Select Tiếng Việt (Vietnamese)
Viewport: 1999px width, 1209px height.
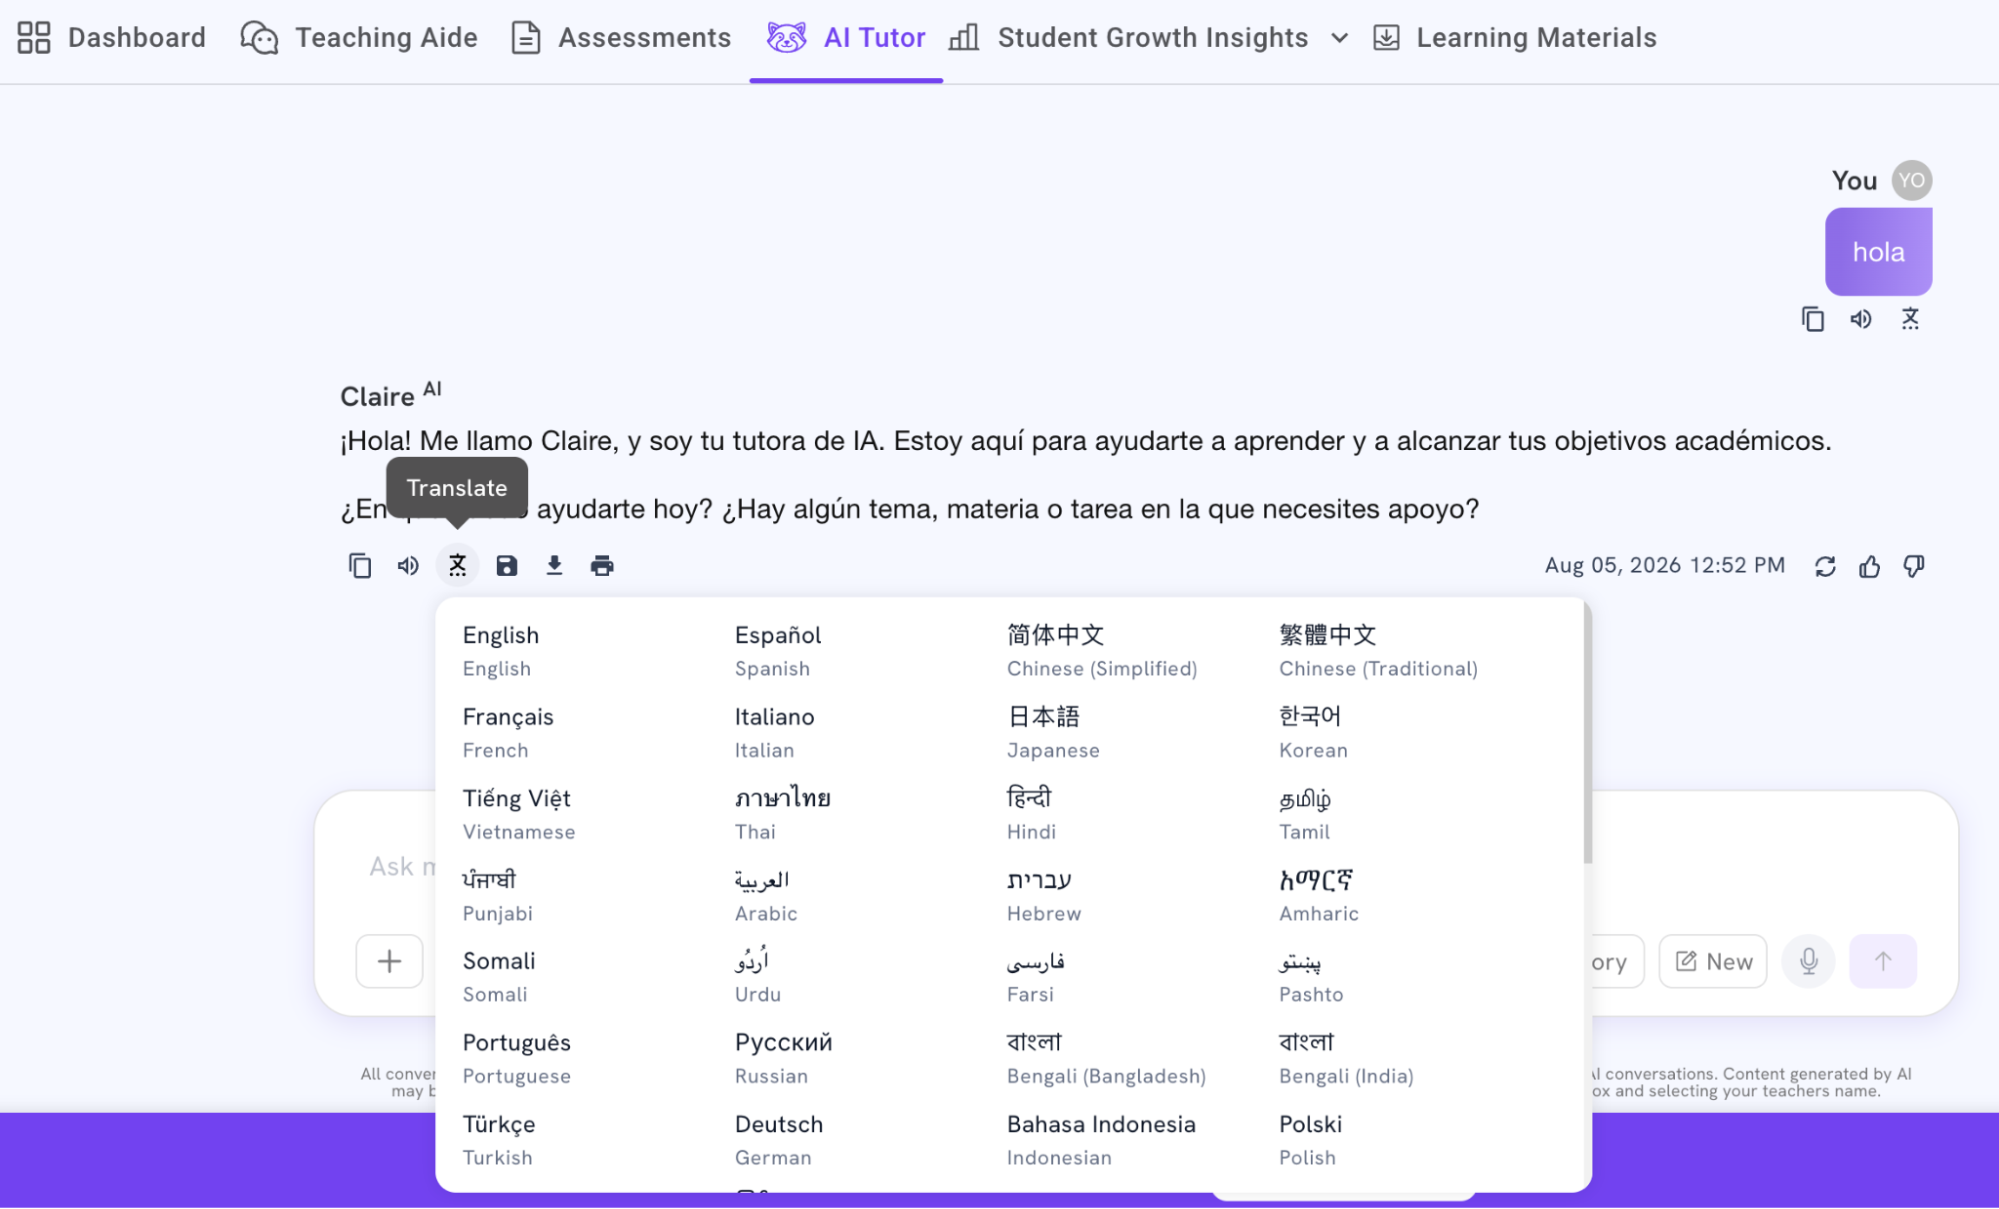coord(519,814)
